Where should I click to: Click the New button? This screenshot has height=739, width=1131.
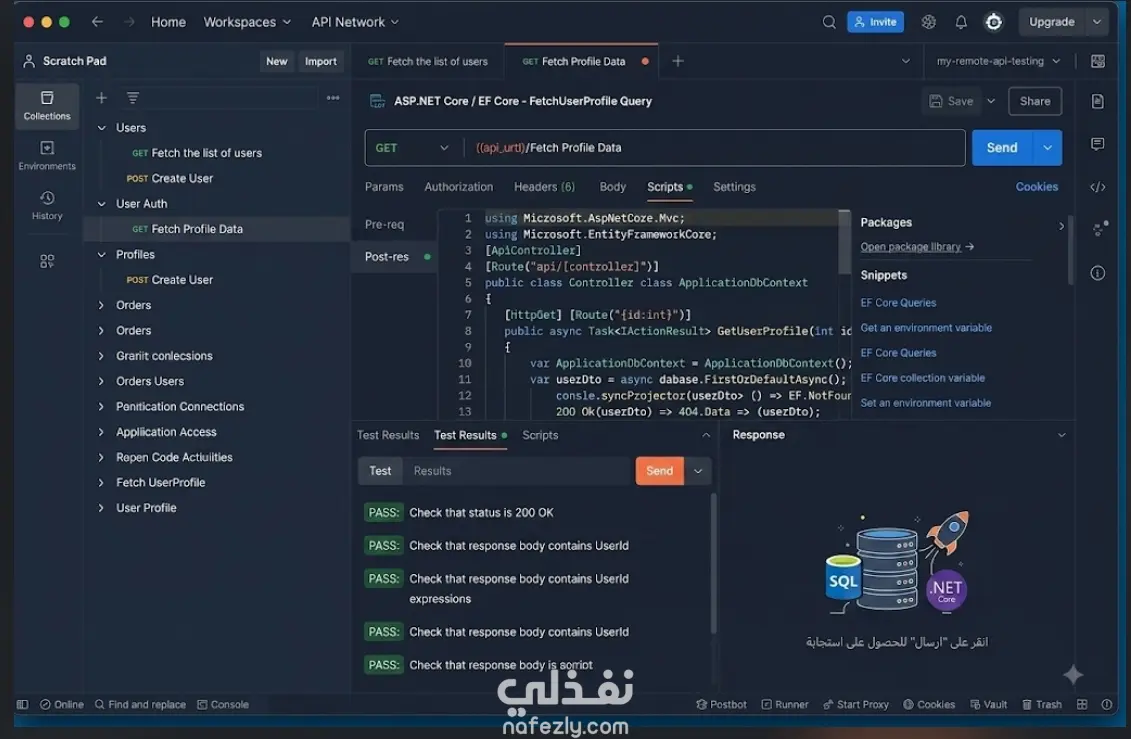pyautogui.click(x=276, y=61)
